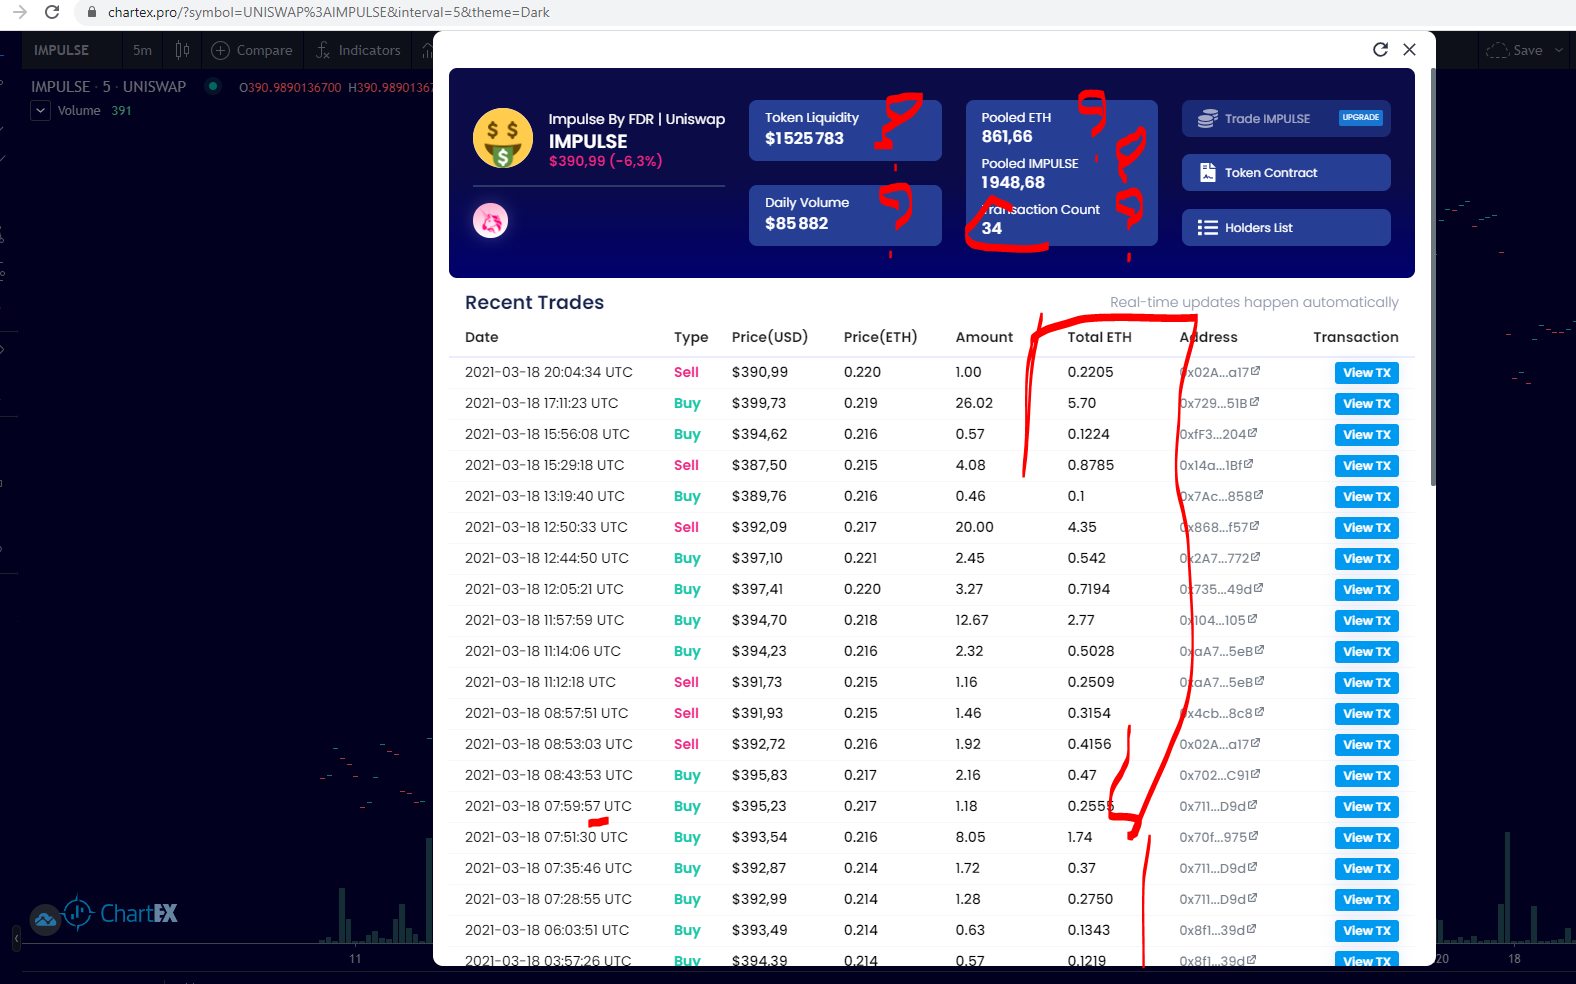The height and width of the screenshot is (984, 1576).
Task: Select the Type column header
Action: 691,337
